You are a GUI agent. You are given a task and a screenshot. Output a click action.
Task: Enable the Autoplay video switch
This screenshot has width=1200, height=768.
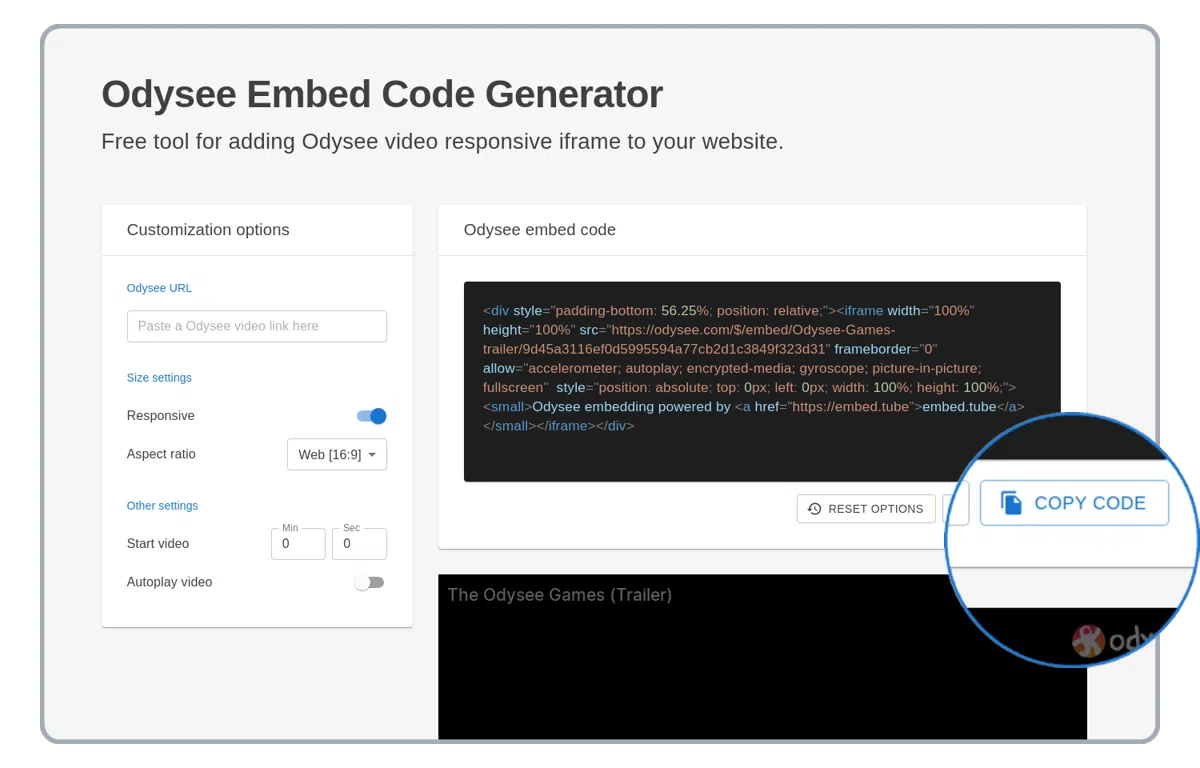pyautogui.click(x=369, y=582)
